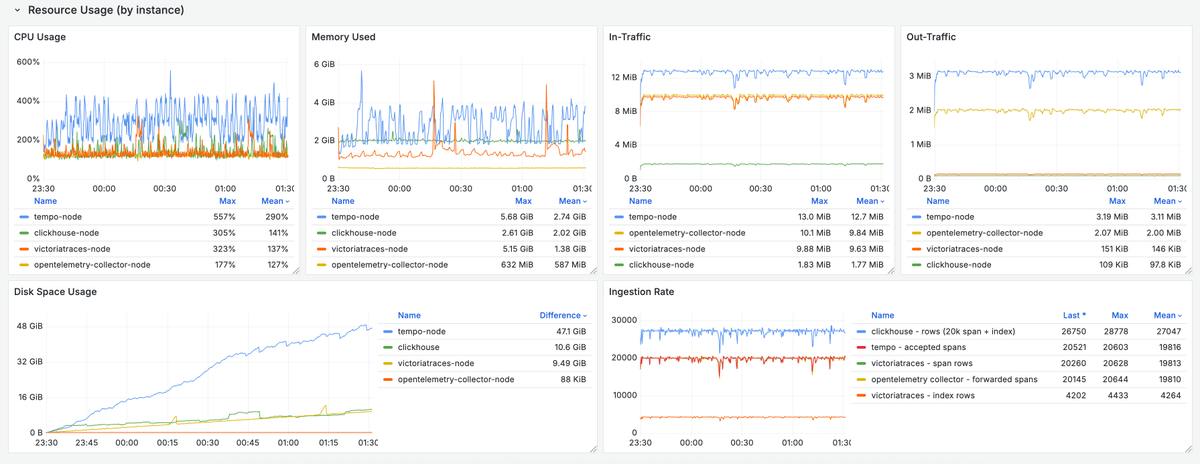The image size is (1200, 464).
Task: Open the Disk Space Usage panel title menu
Action: (55, 292)
